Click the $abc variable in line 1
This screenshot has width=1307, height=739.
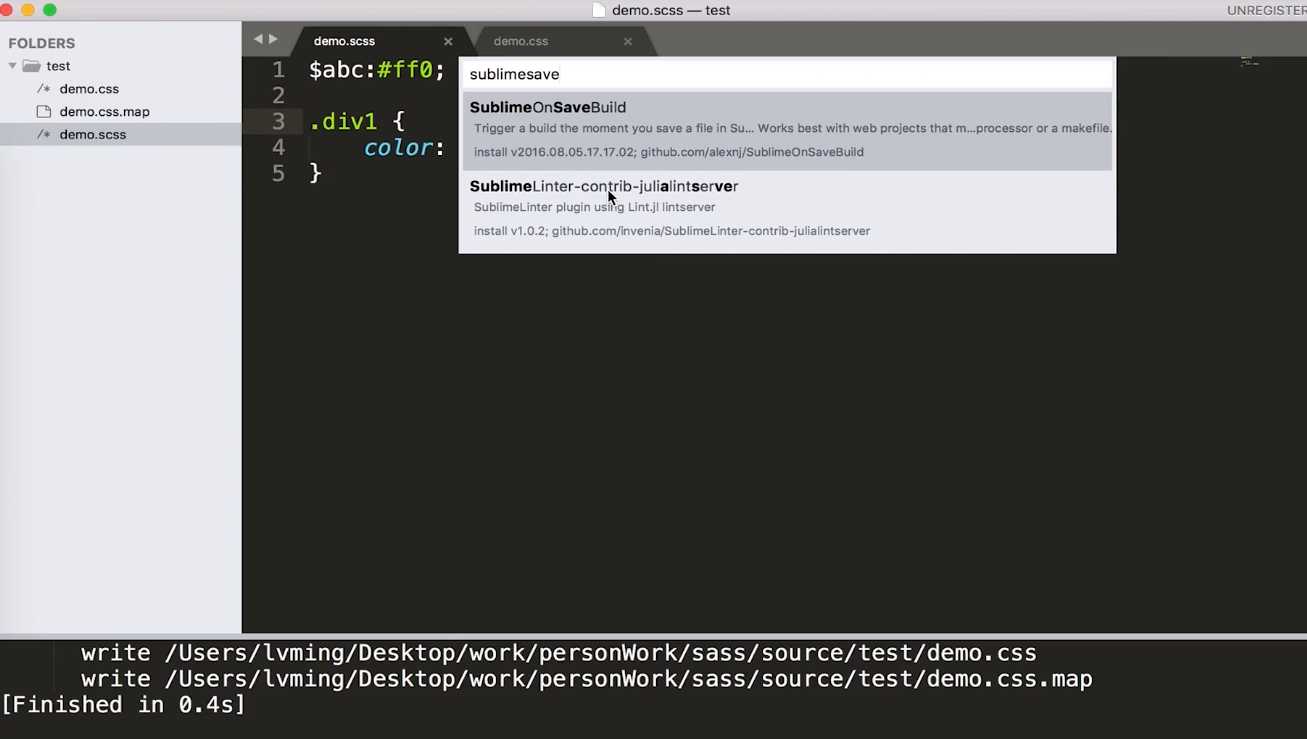335,70
